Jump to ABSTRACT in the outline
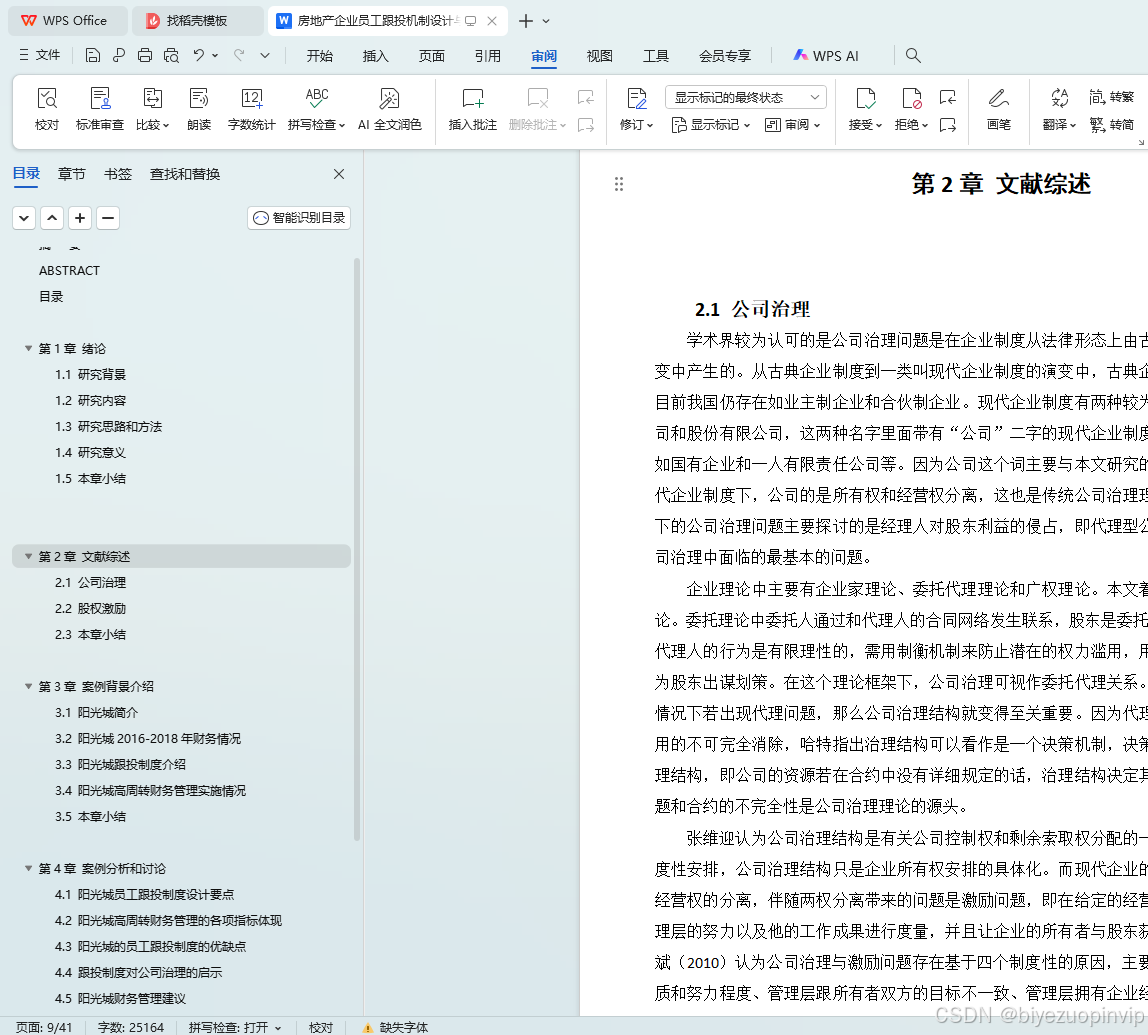 pos(70,271)
